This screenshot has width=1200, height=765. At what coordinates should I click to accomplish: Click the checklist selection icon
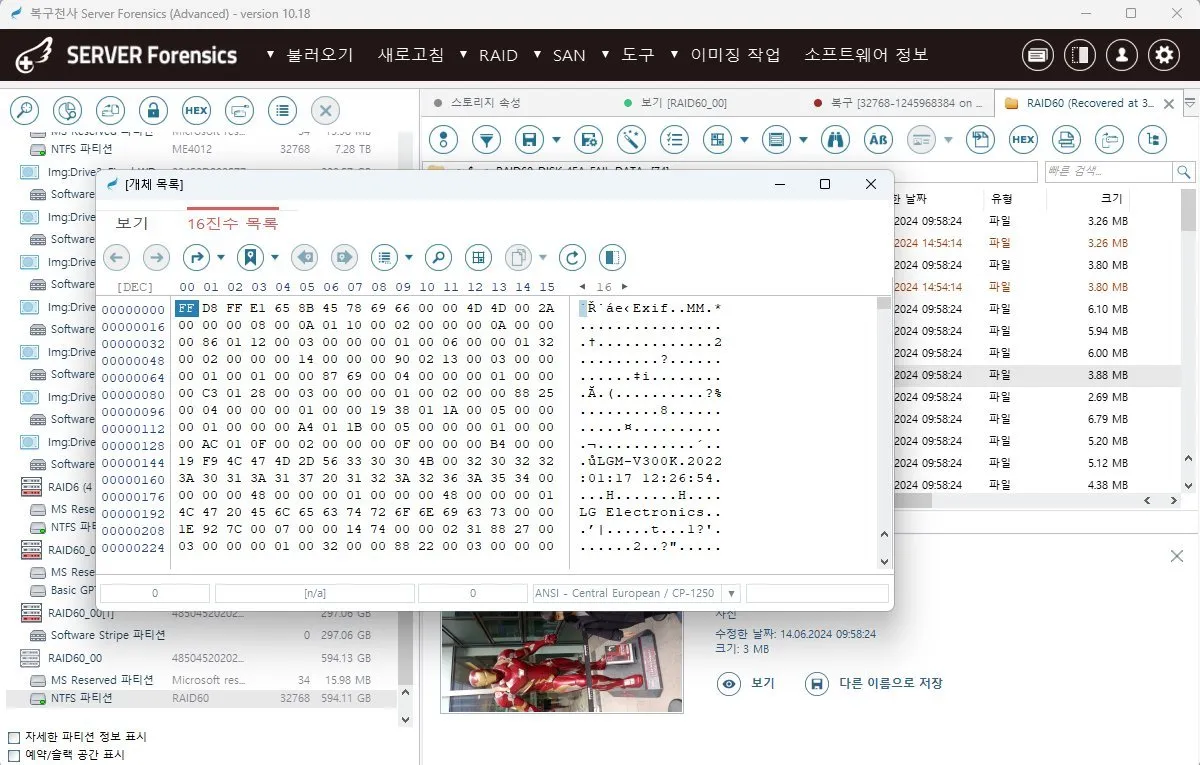point(676,139)
